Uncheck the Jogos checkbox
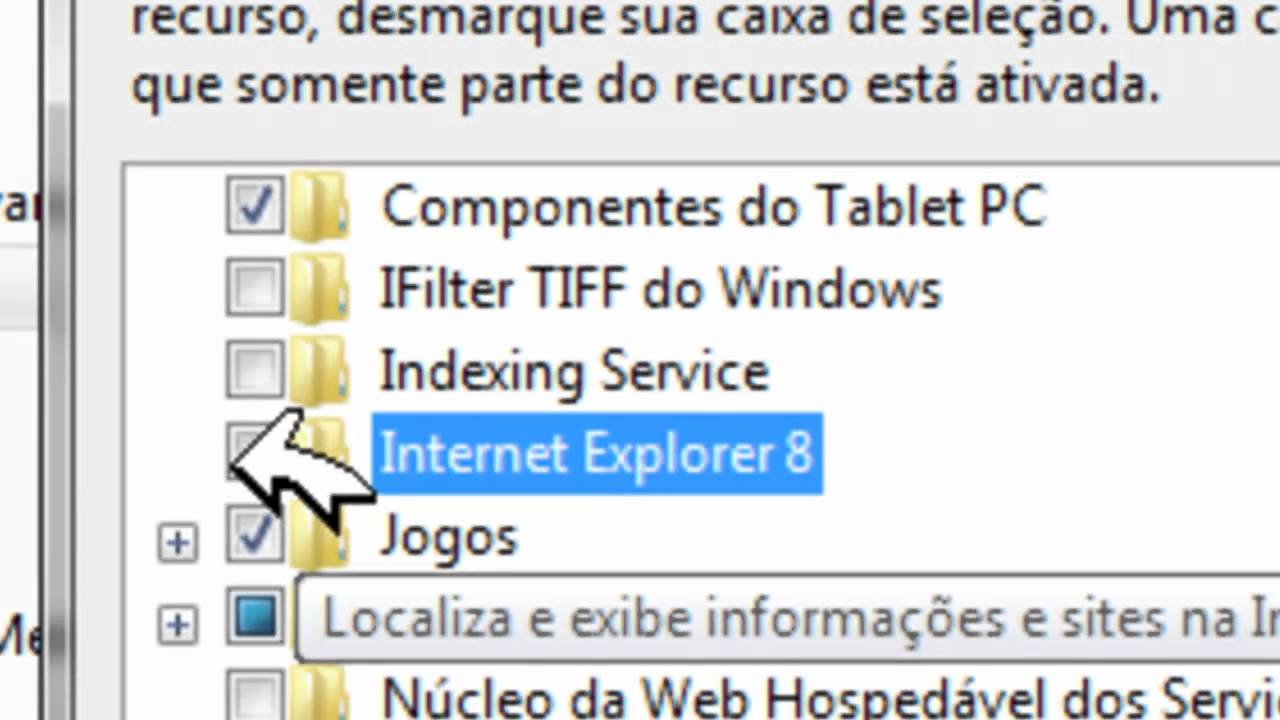The image size is (1280, 720). click(x=255, y=537)
